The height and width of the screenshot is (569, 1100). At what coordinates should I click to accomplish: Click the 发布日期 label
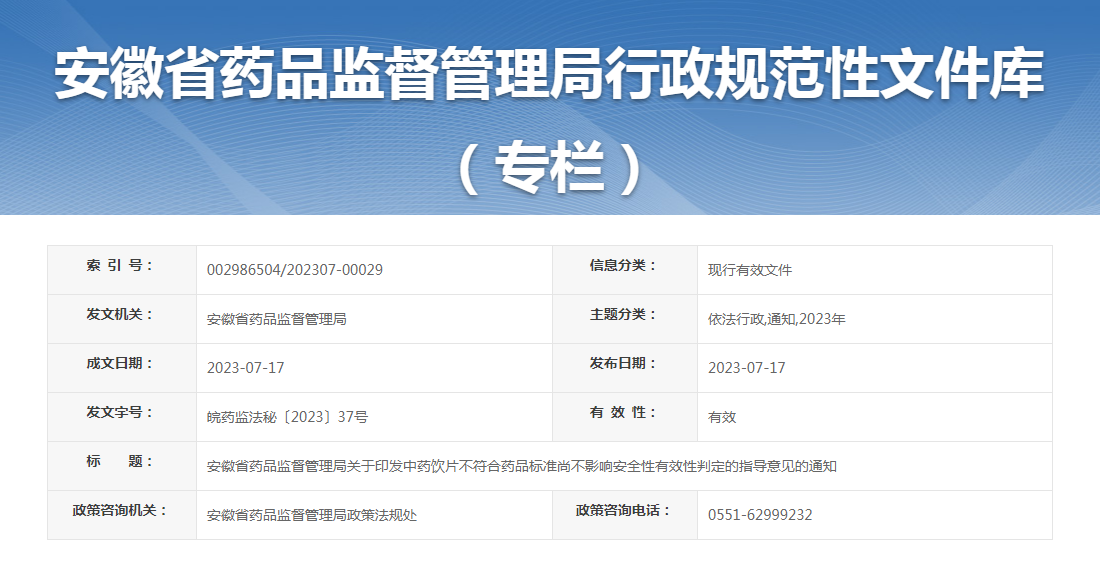click(623, 363)
